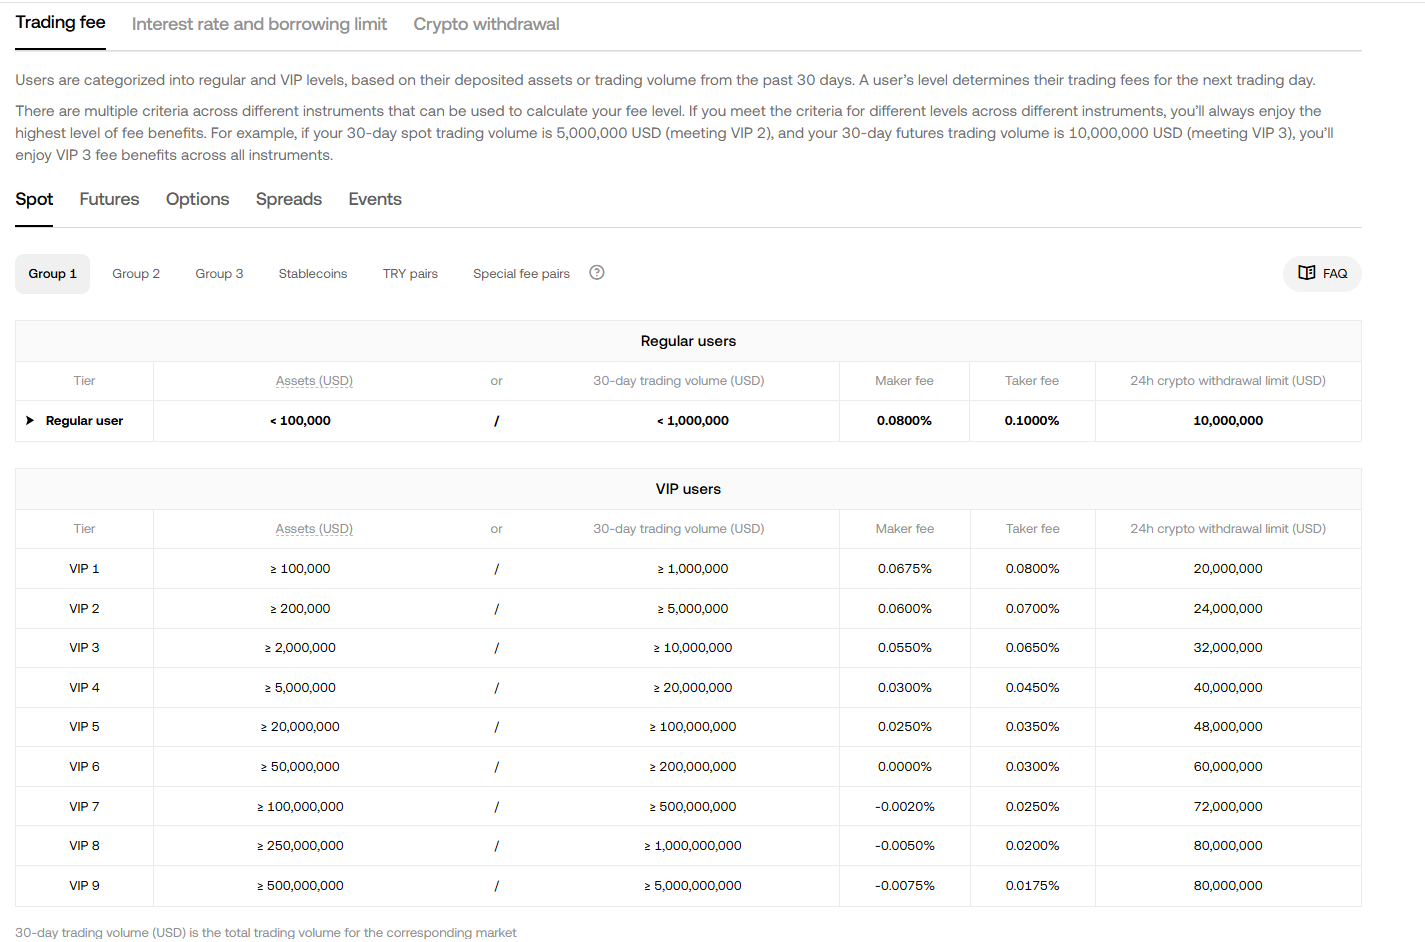Open the Crypto withdrawal tab
The height and width of the screenshot is (942, 1425).
486,24
